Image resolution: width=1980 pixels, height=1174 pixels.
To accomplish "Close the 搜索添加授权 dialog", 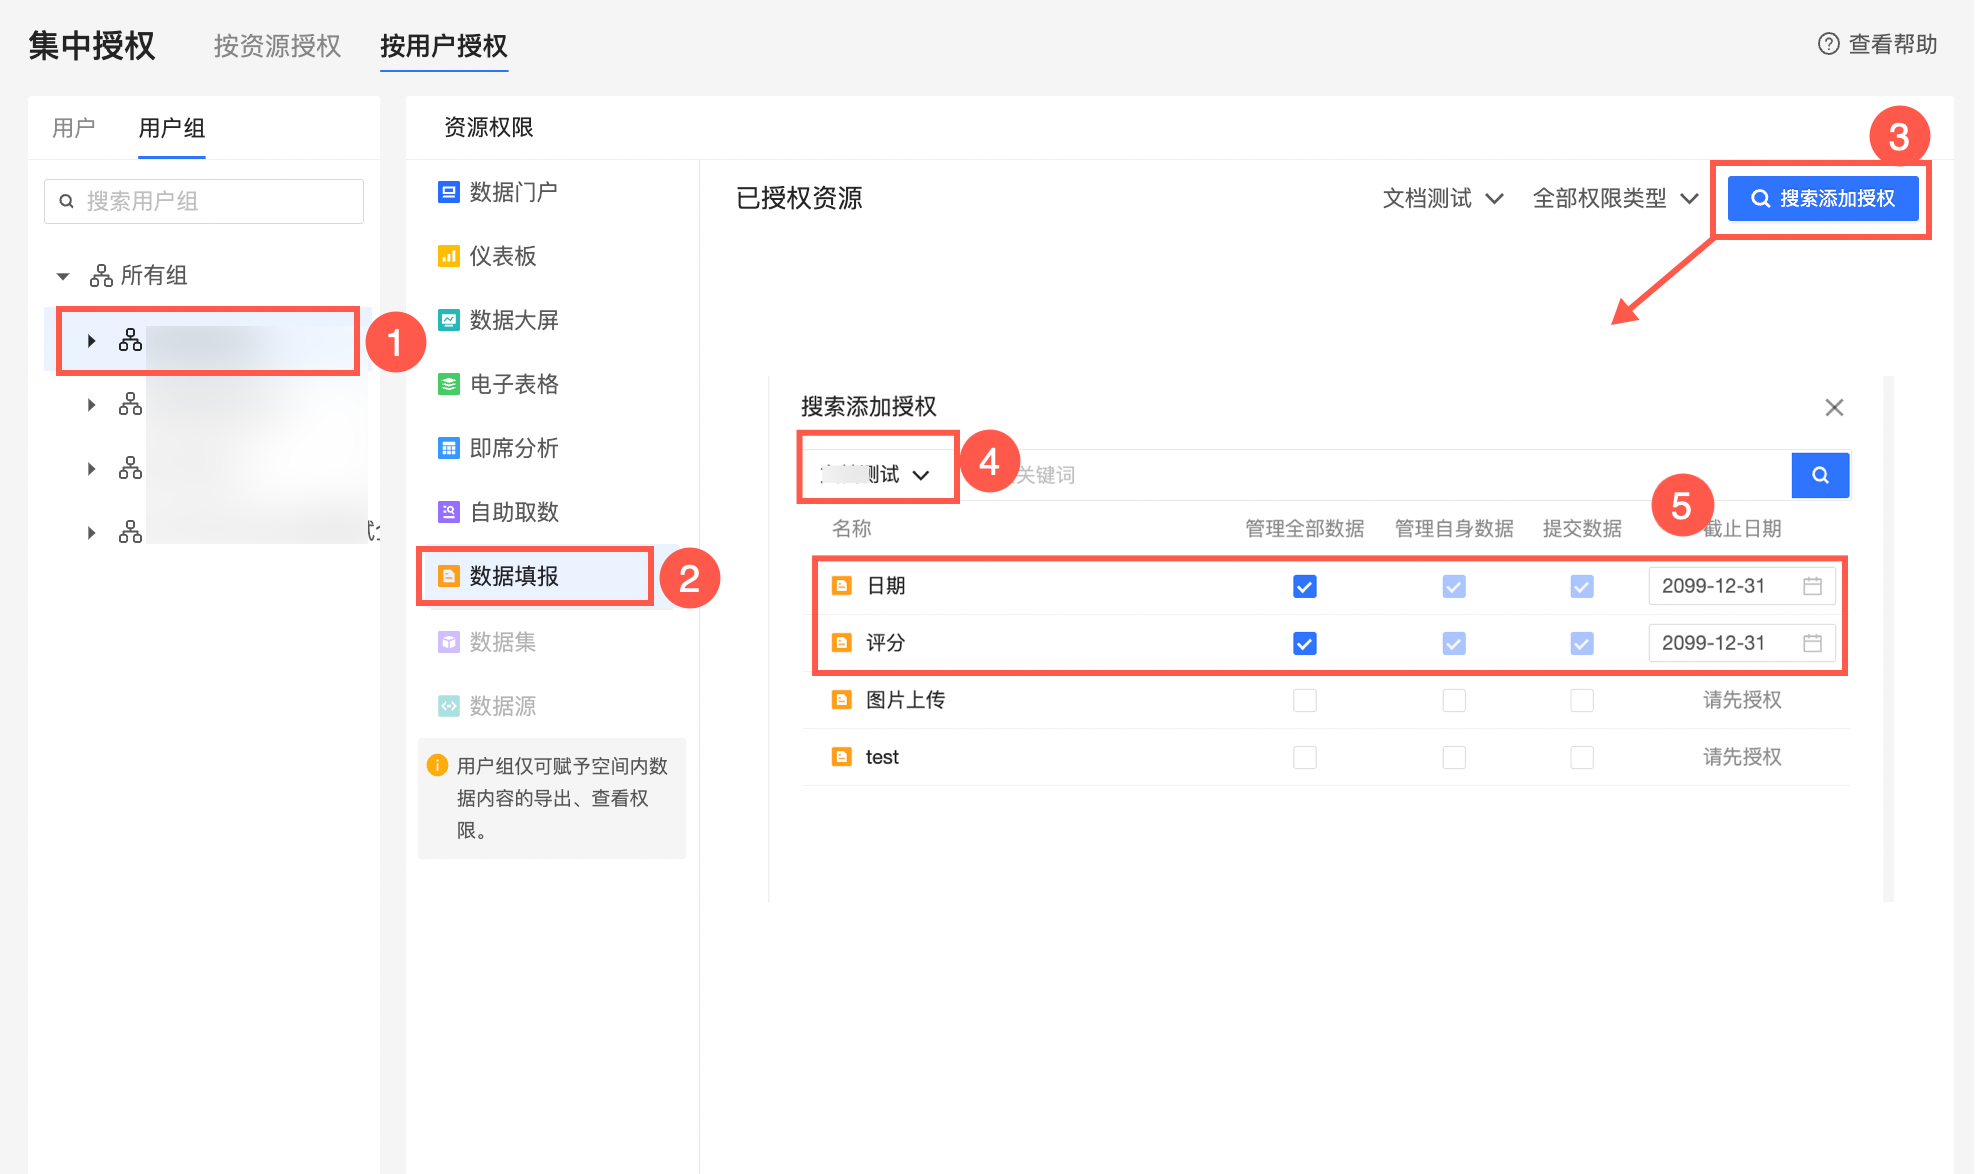I will pyautogui.click(x=1833, y=407).
